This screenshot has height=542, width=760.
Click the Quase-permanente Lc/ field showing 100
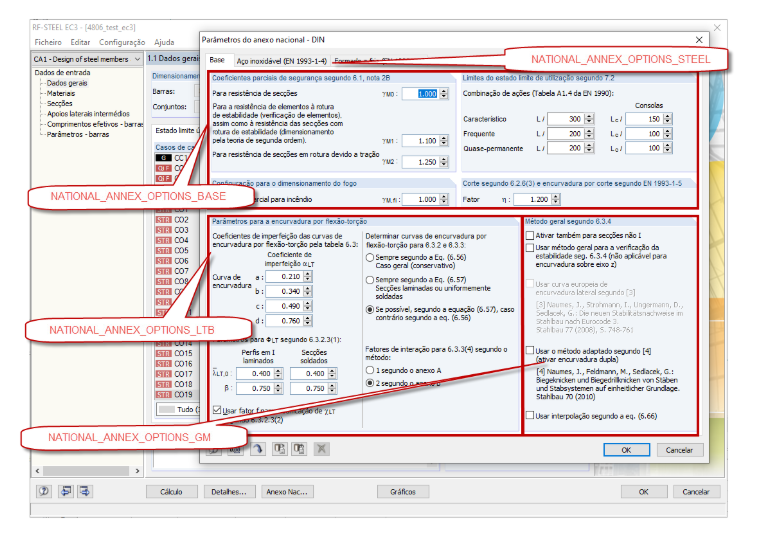click(645, 148)
